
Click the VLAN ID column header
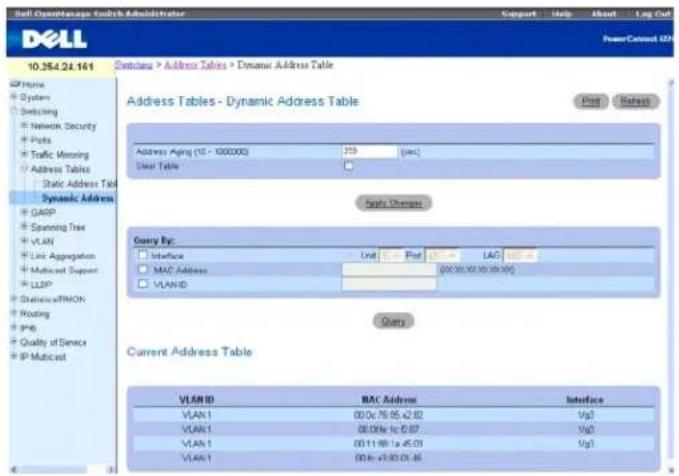pyautogui.click(x=196, y=399)
